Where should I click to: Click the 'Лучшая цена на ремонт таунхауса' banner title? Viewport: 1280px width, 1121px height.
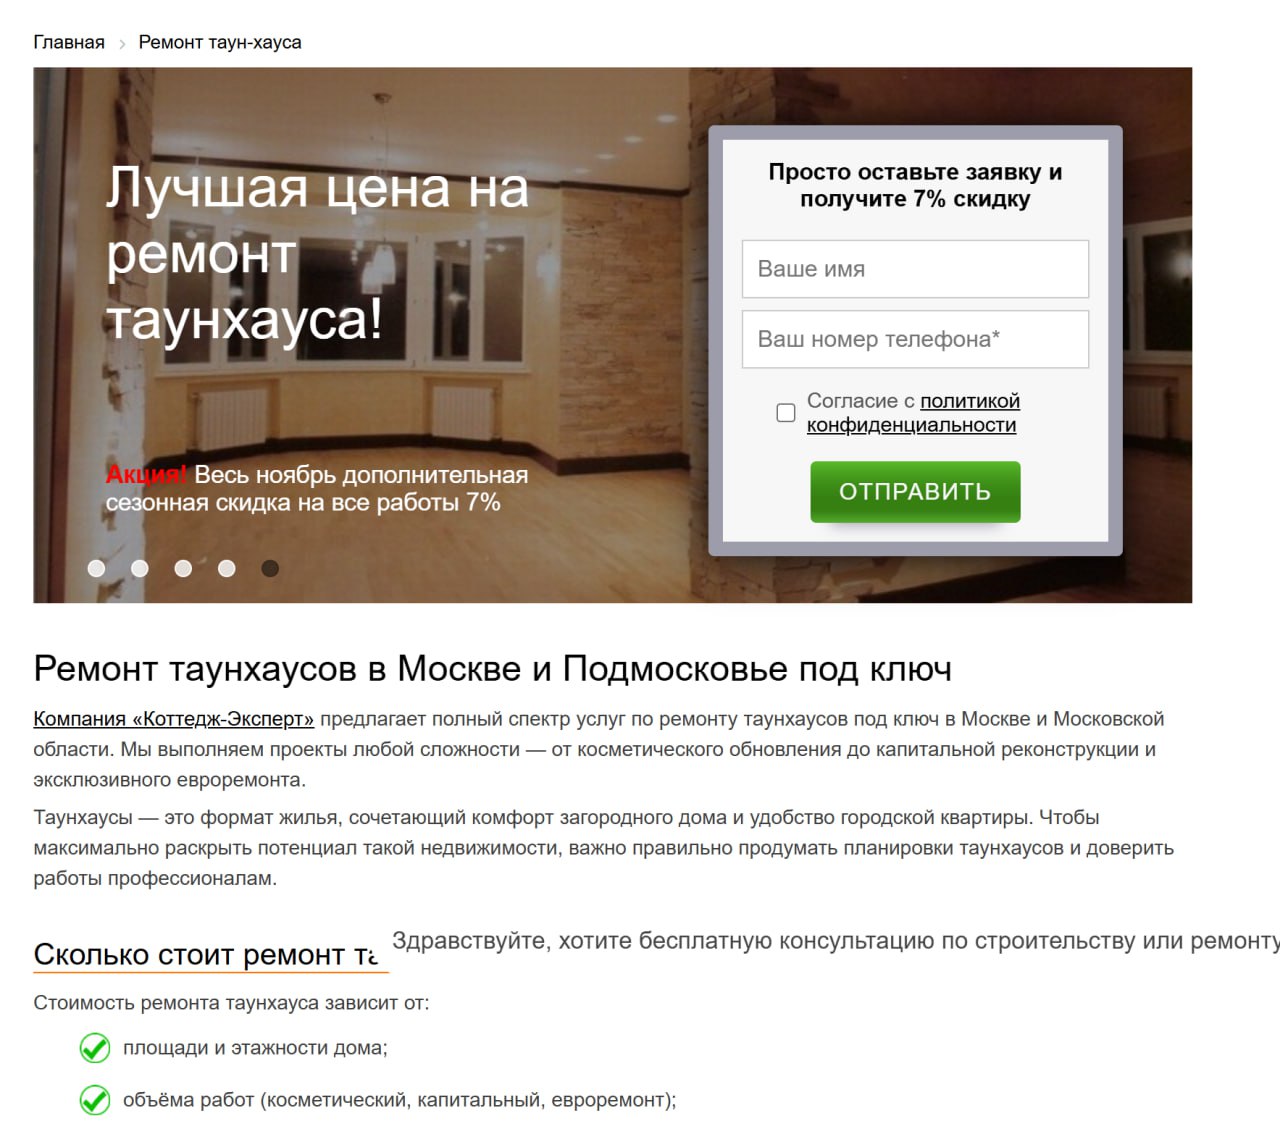point(317,254)
